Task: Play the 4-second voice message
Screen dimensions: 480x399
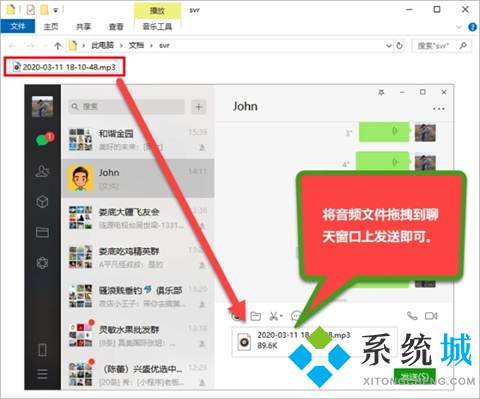Action: (382, 161)
